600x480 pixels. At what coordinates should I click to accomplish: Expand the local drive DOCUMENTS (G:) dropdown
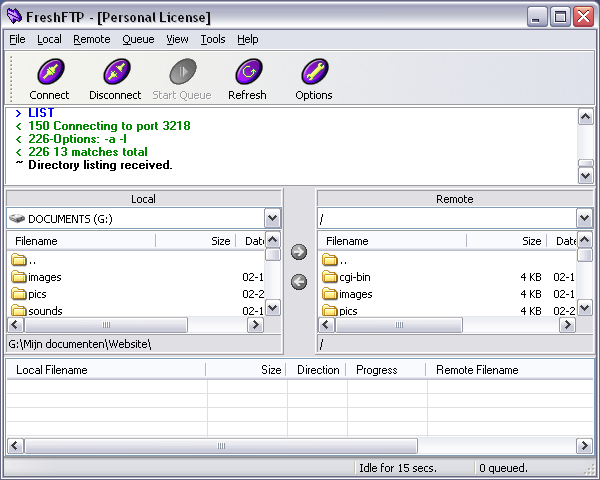272,218
